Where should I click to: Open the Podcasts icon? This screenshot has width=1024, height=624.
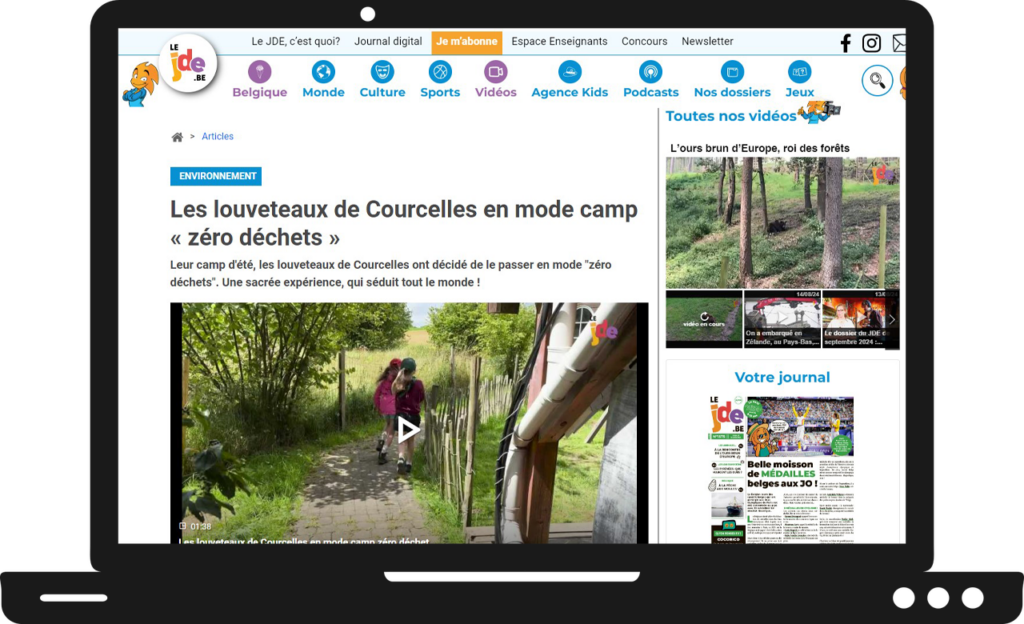650,71
